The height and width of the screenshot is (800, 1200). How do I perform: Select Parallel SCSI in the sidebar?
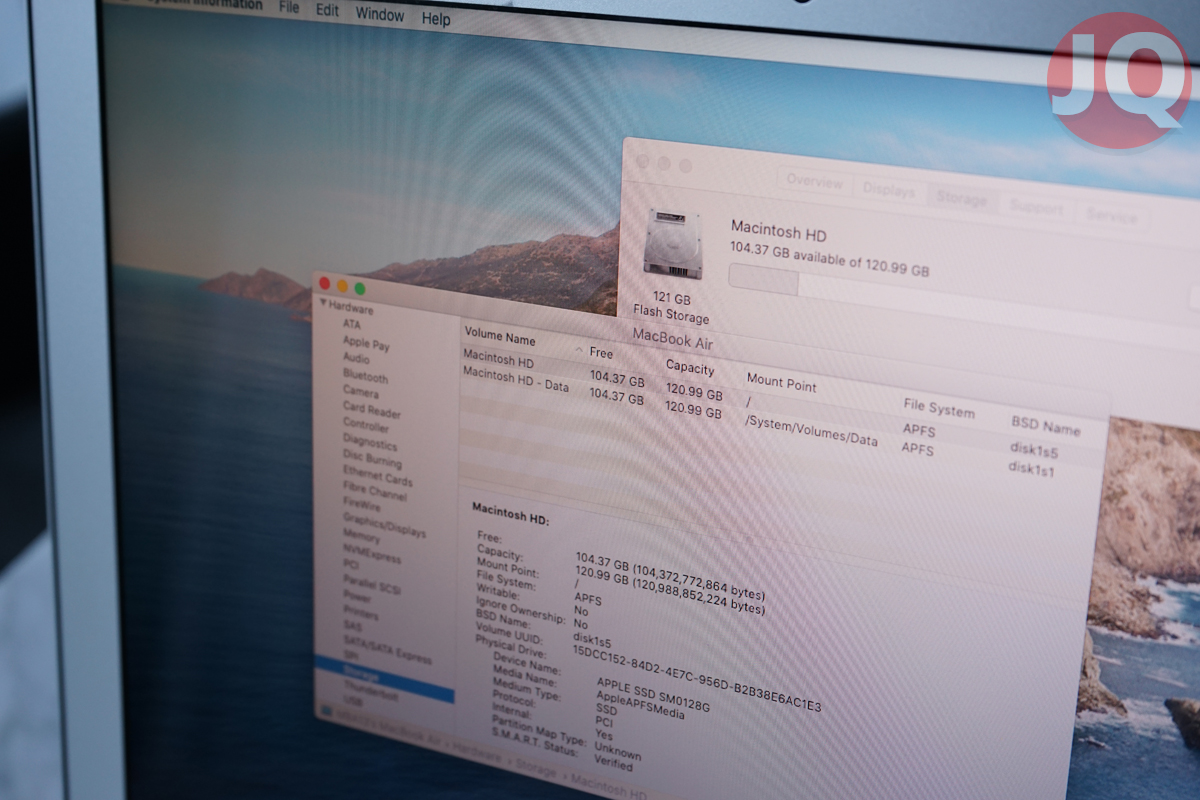[372, 586]
